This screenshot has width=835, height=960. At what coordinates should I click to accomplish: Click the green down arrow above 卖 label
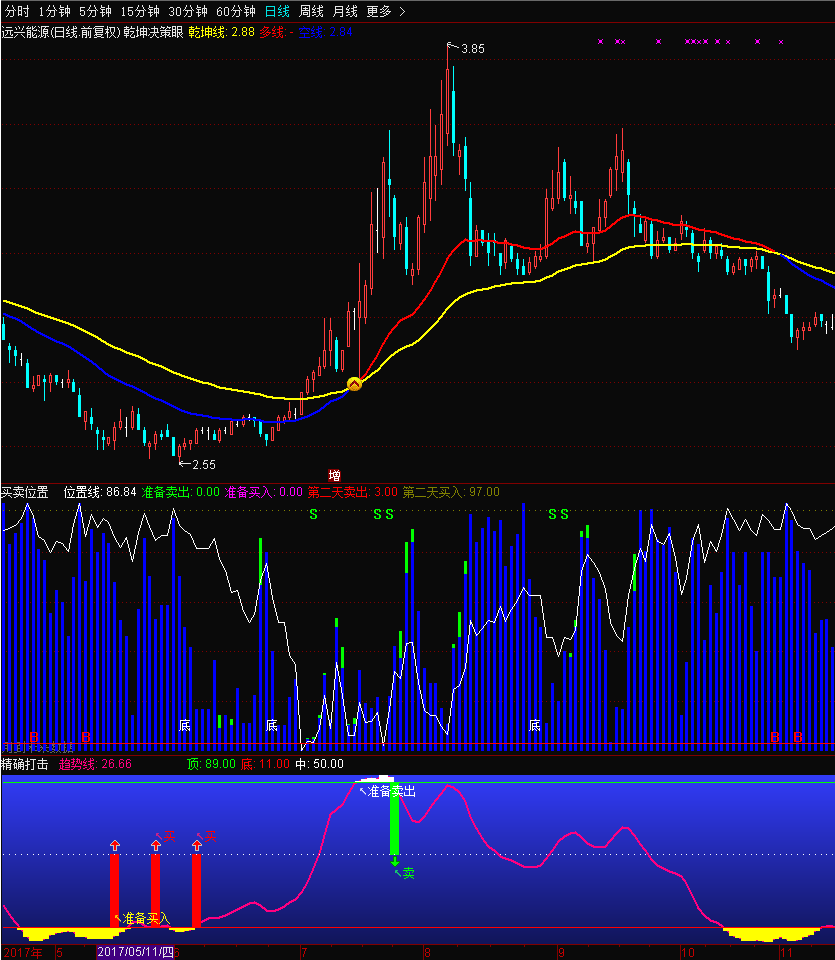point(395,861)
